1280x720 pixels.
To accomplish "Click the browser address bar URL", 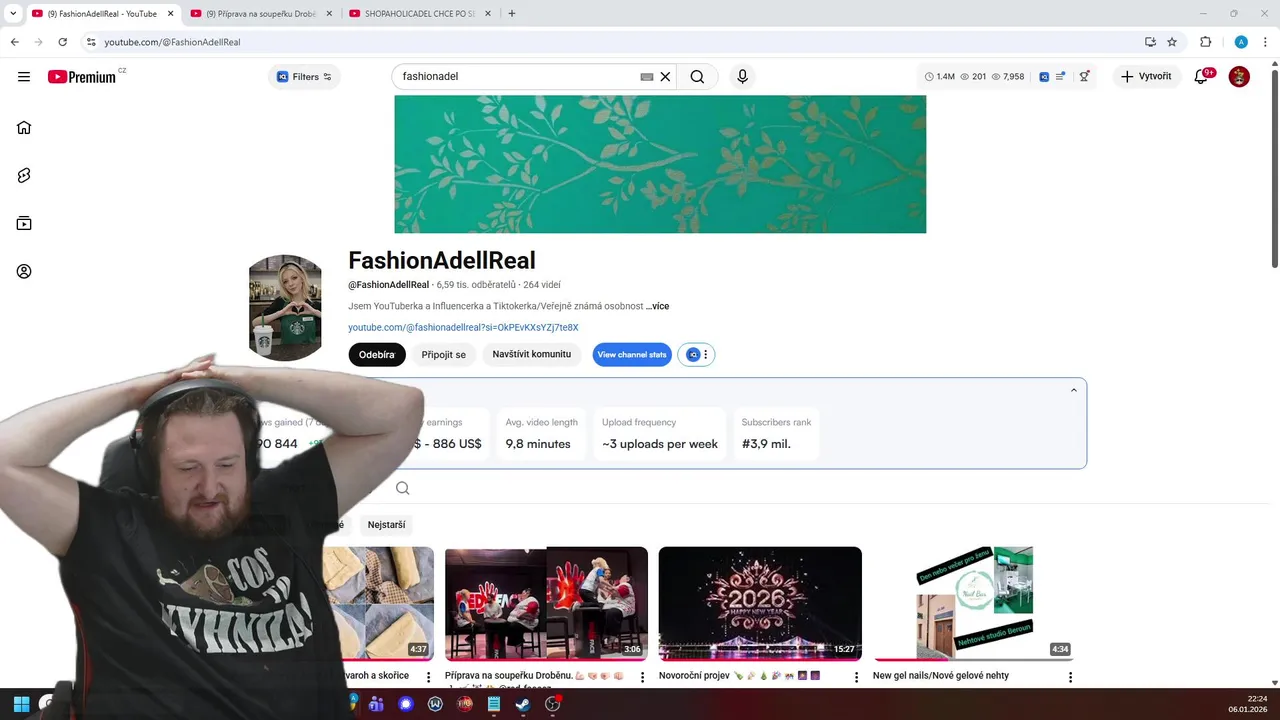I will click(172, 42).
